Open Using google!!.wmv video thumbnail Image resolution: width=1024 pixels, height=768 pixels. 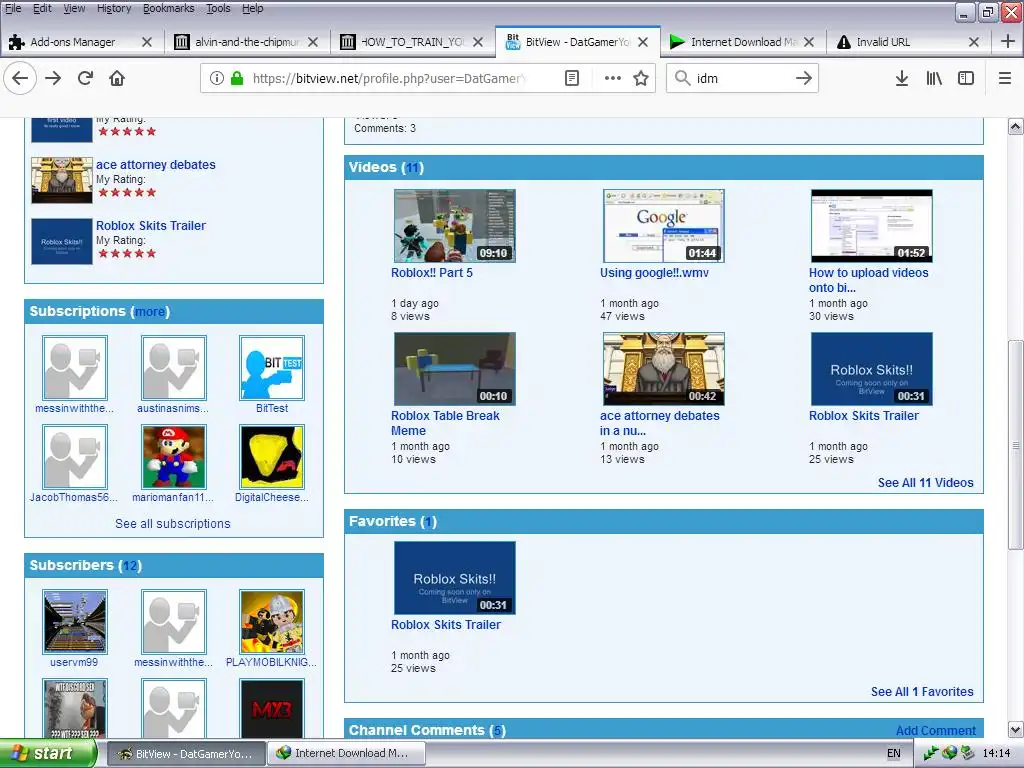click(x=664, y=226)
